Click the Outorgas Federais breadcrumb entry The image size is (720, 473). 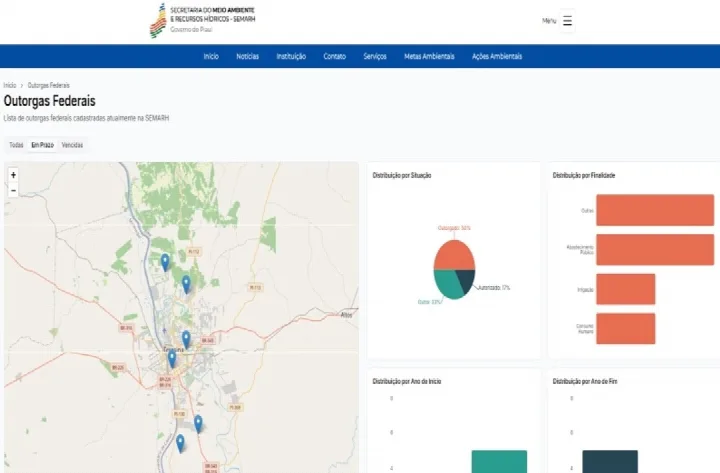click(49, 85)
